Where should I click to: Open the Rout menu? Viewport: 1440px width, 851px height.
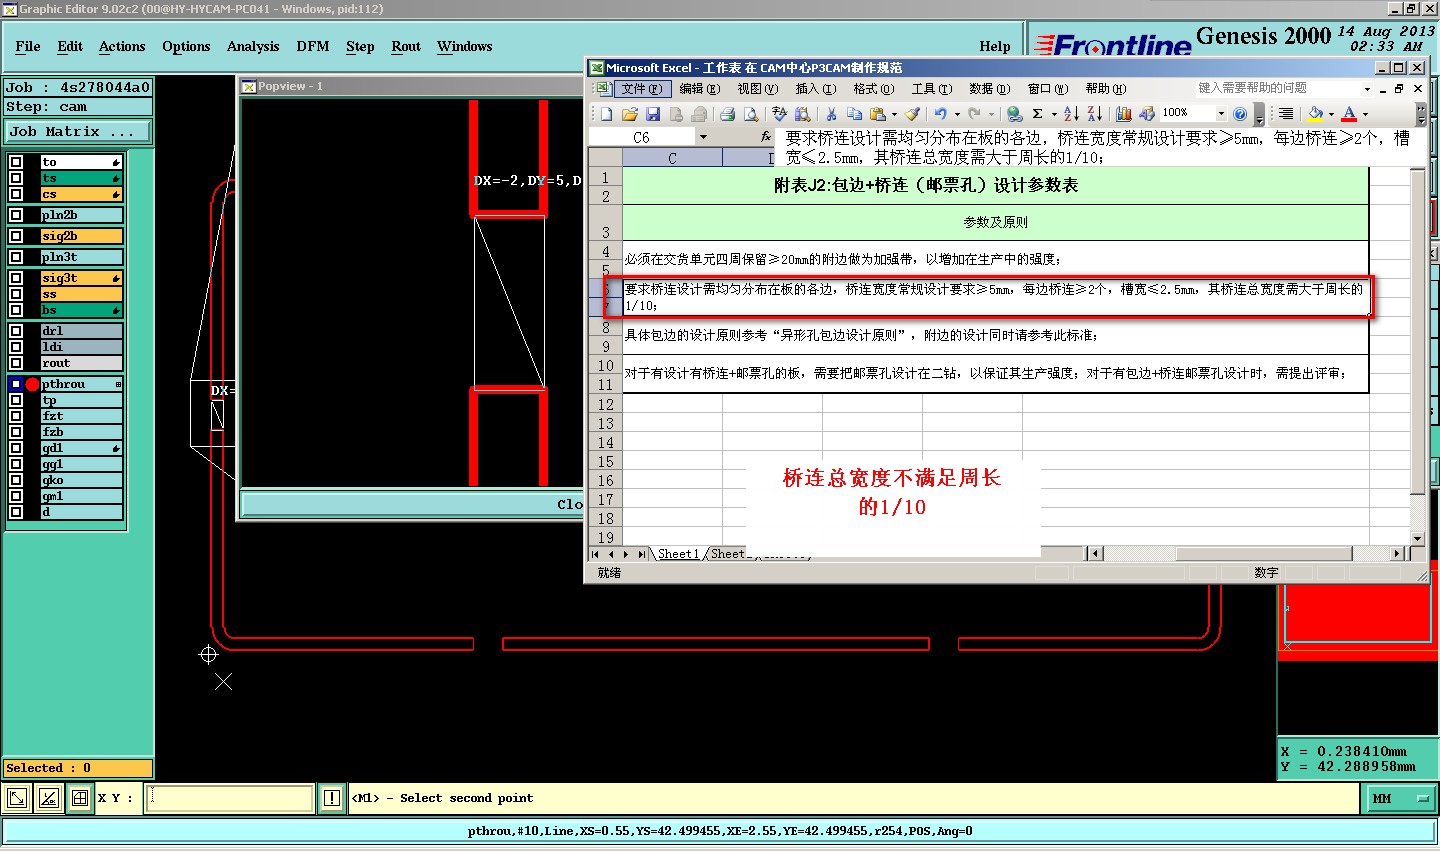(x=406, y=46)
